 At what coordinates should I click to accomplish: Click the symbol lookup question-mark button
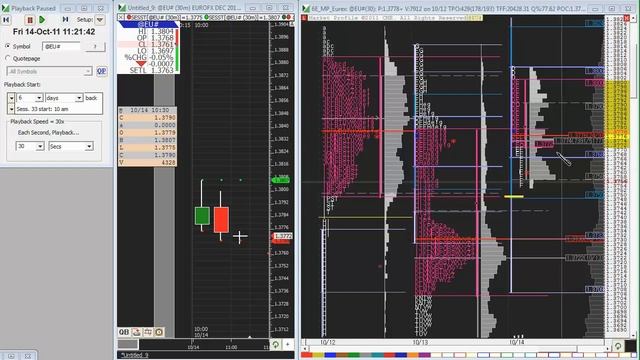(95, 47)
